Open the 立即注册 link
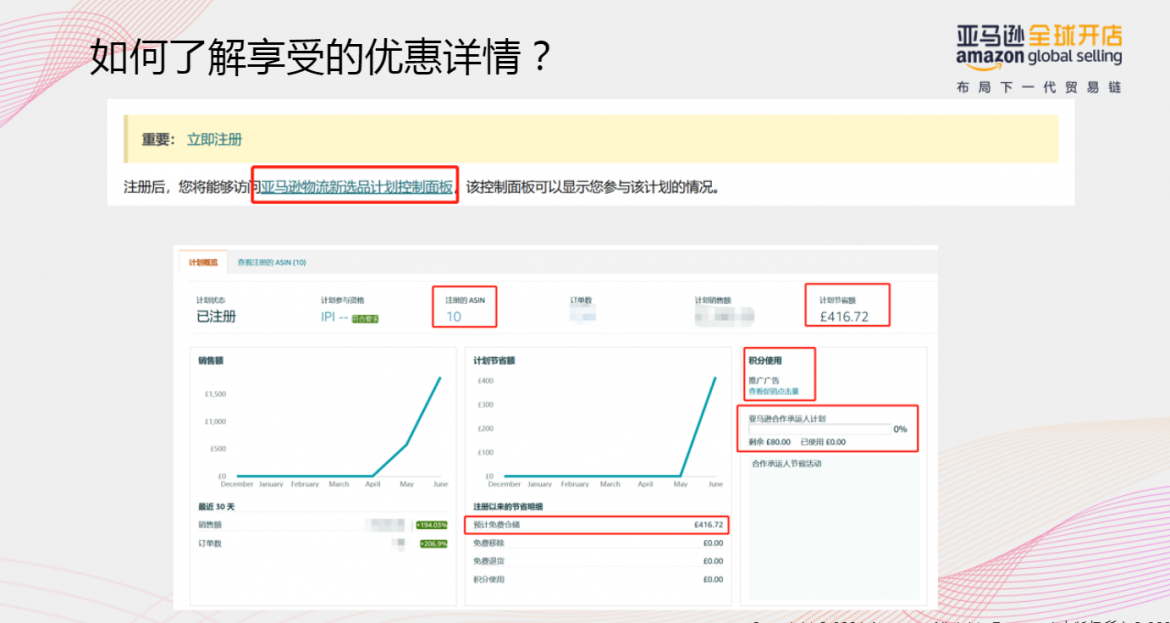 click(x=214, y=139)
